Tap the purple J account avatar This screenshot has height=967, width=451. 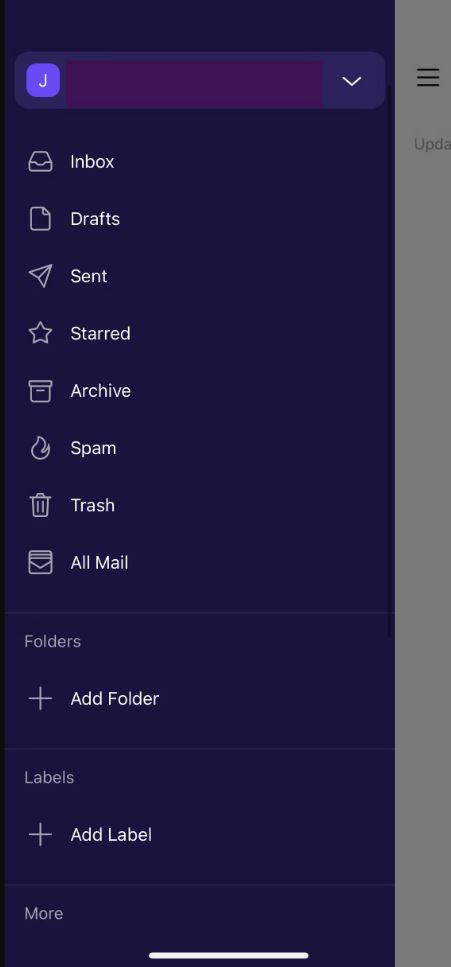click(x=43, y=80)
